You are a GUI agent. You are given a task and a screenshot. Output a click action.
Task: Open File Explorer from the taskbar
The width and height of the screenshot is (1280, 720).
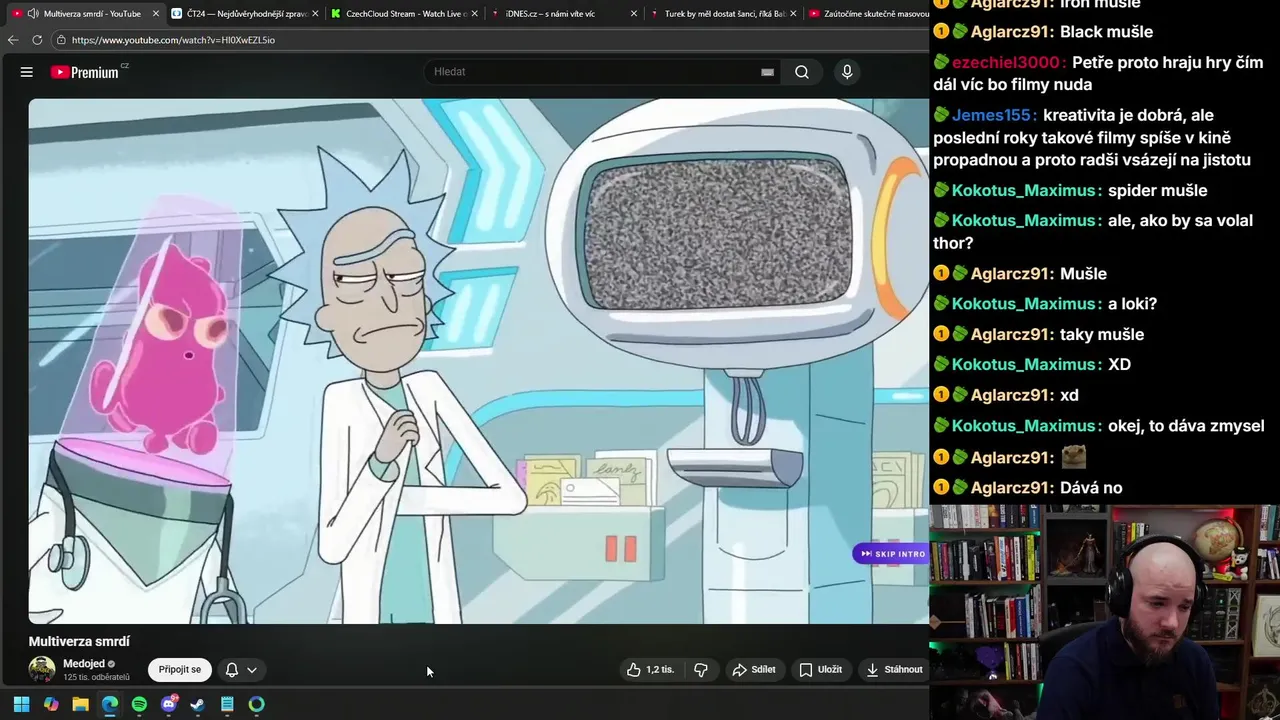tap(81, 704)
